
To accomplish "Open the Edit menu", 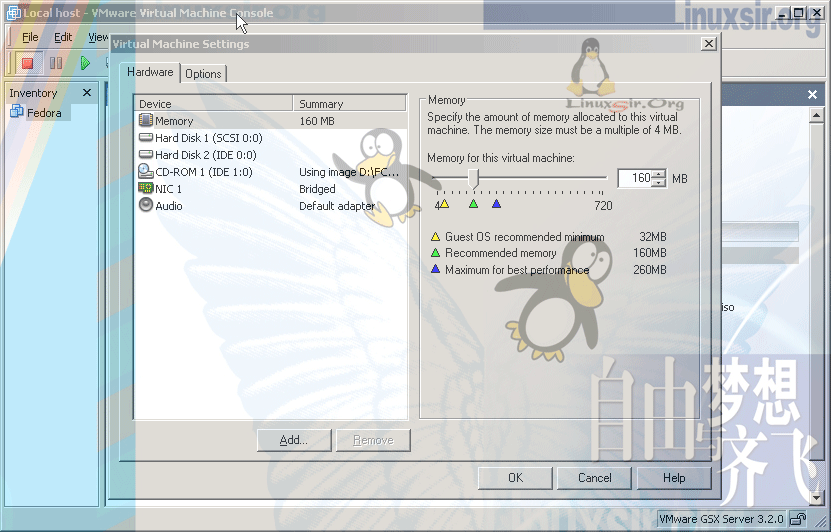I will pyautogui.click(x=63, y=37).
